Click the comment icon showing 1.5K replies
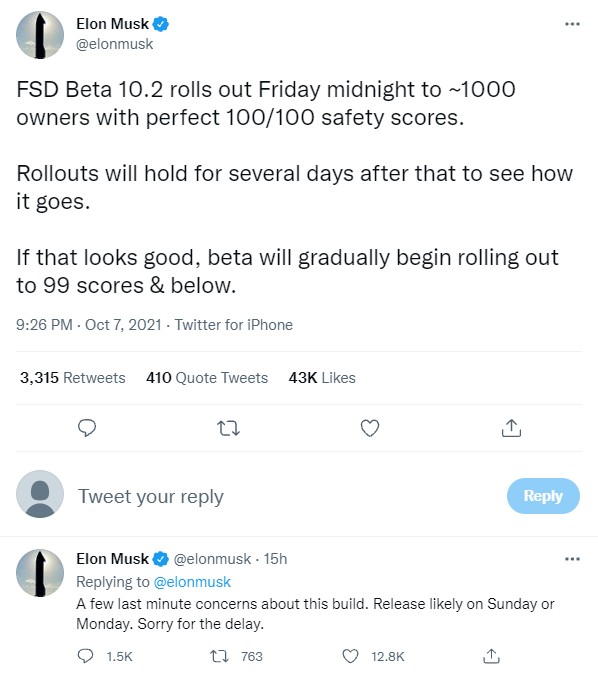Image resolution: width=598 pixels, height=675 pixels. (85, 656)
